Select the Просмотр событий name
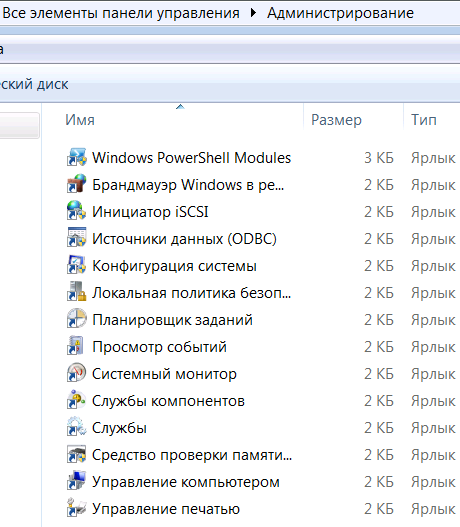The width and height of the screenshot is (460, 527). [159, 347]
